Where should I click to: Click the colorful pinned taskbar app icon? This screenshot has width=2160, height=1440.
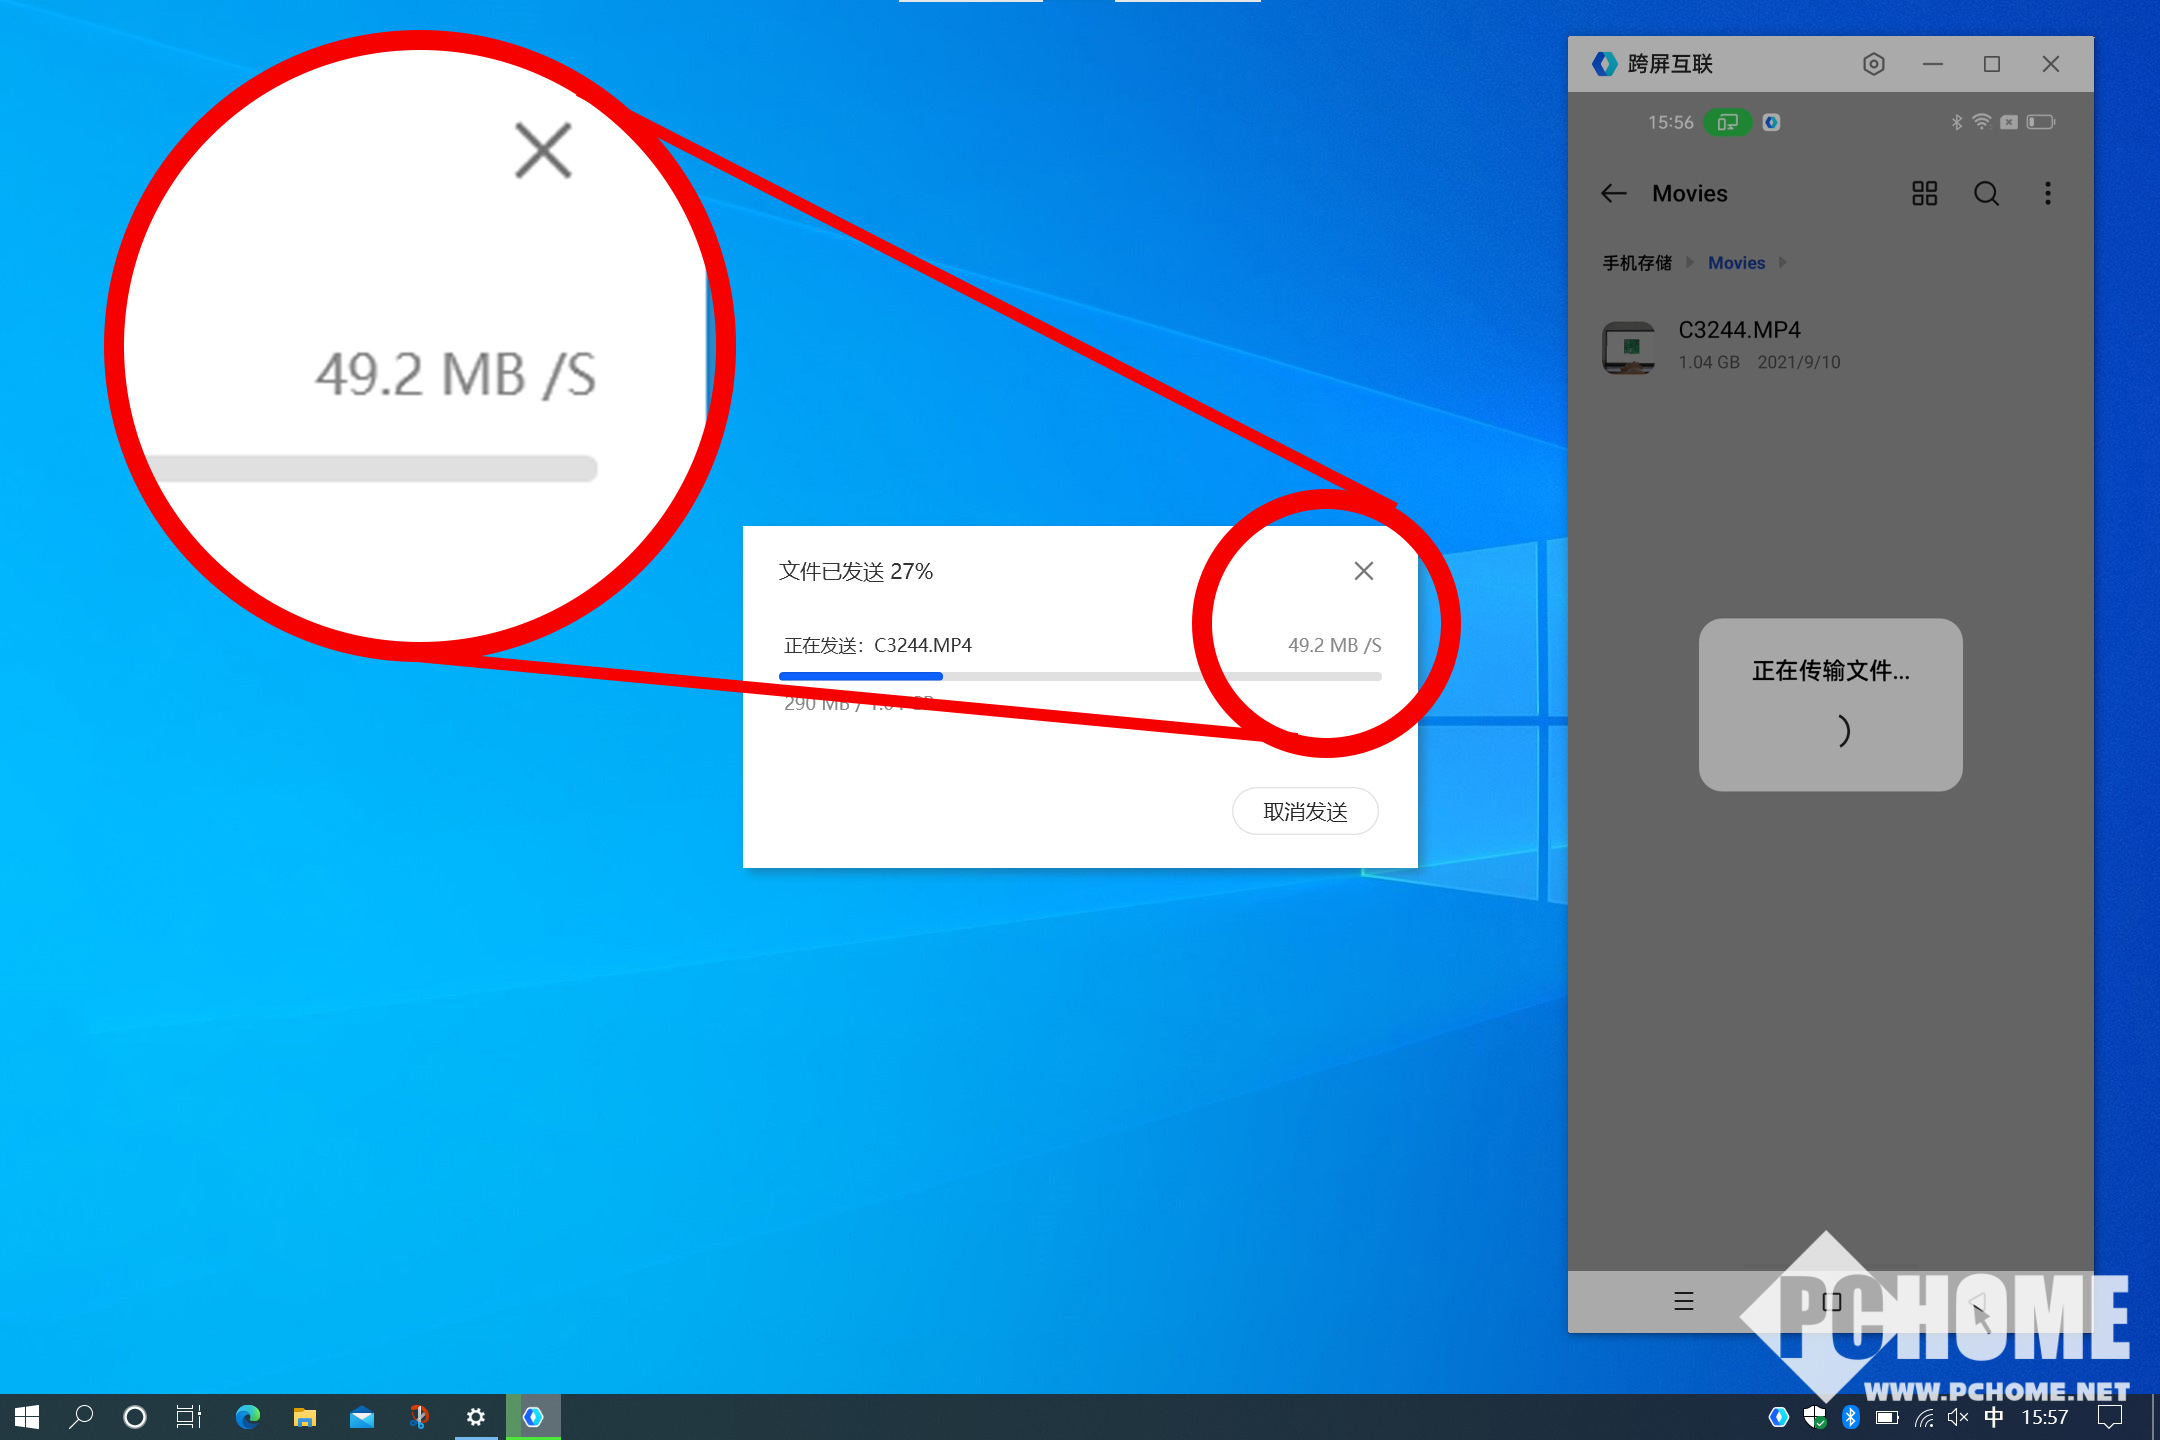[x=419, y=1417]
